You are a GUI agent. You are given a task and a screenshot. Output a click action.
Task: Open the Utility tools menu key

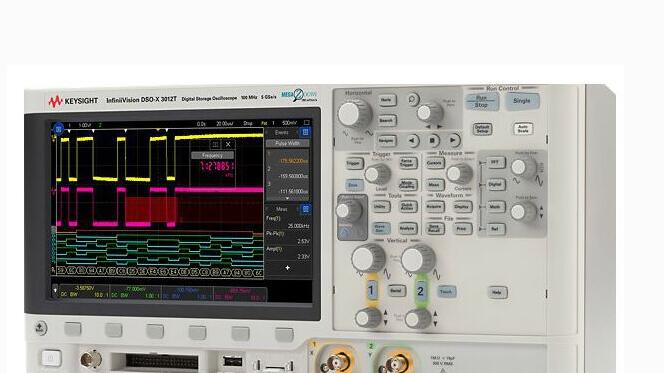click(381, 207)
